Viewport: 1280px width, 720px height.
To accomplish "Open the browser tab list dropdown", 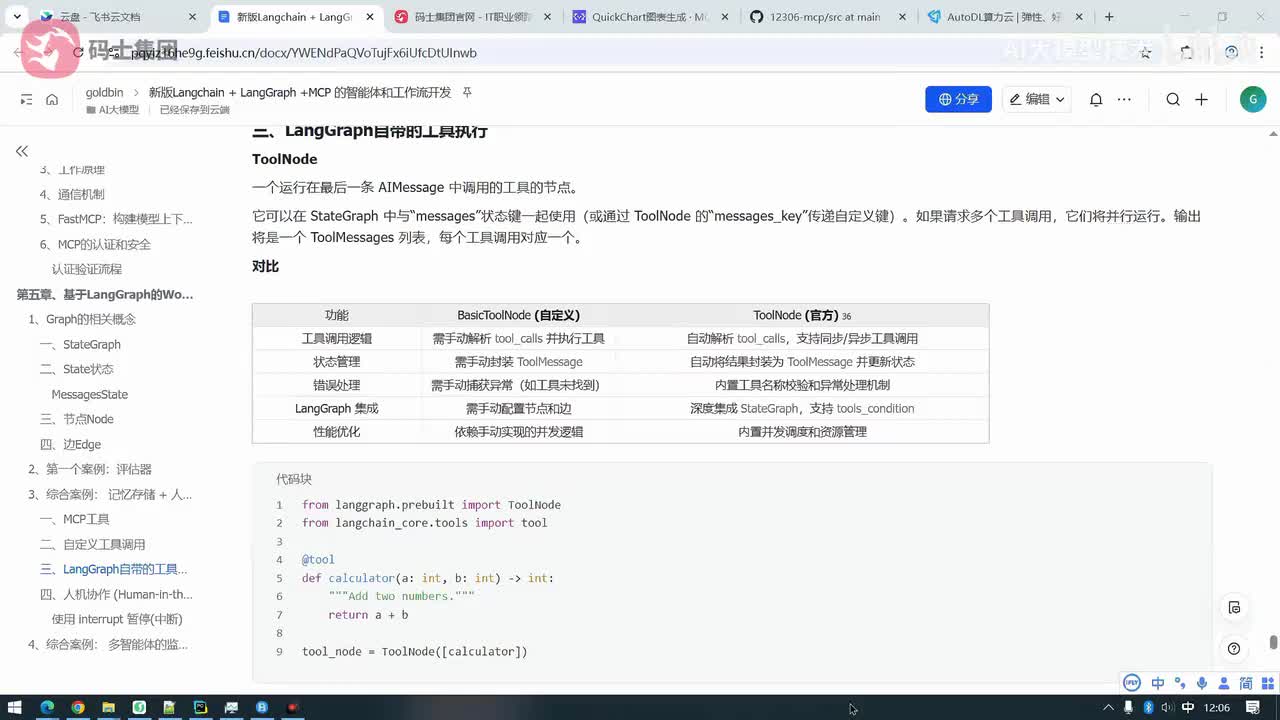I will coord(17,17).
